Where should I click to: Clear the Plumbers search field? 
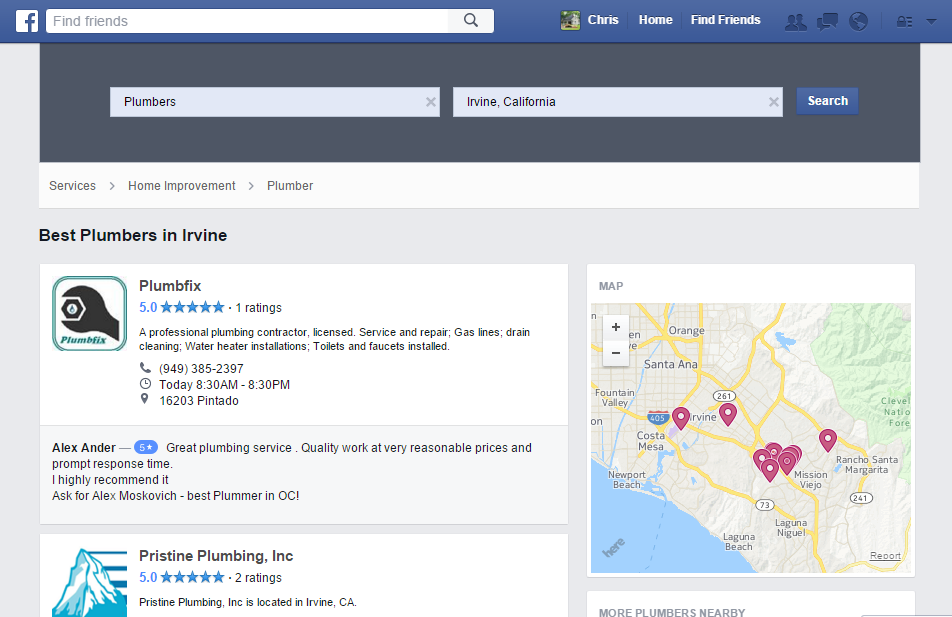430,102
